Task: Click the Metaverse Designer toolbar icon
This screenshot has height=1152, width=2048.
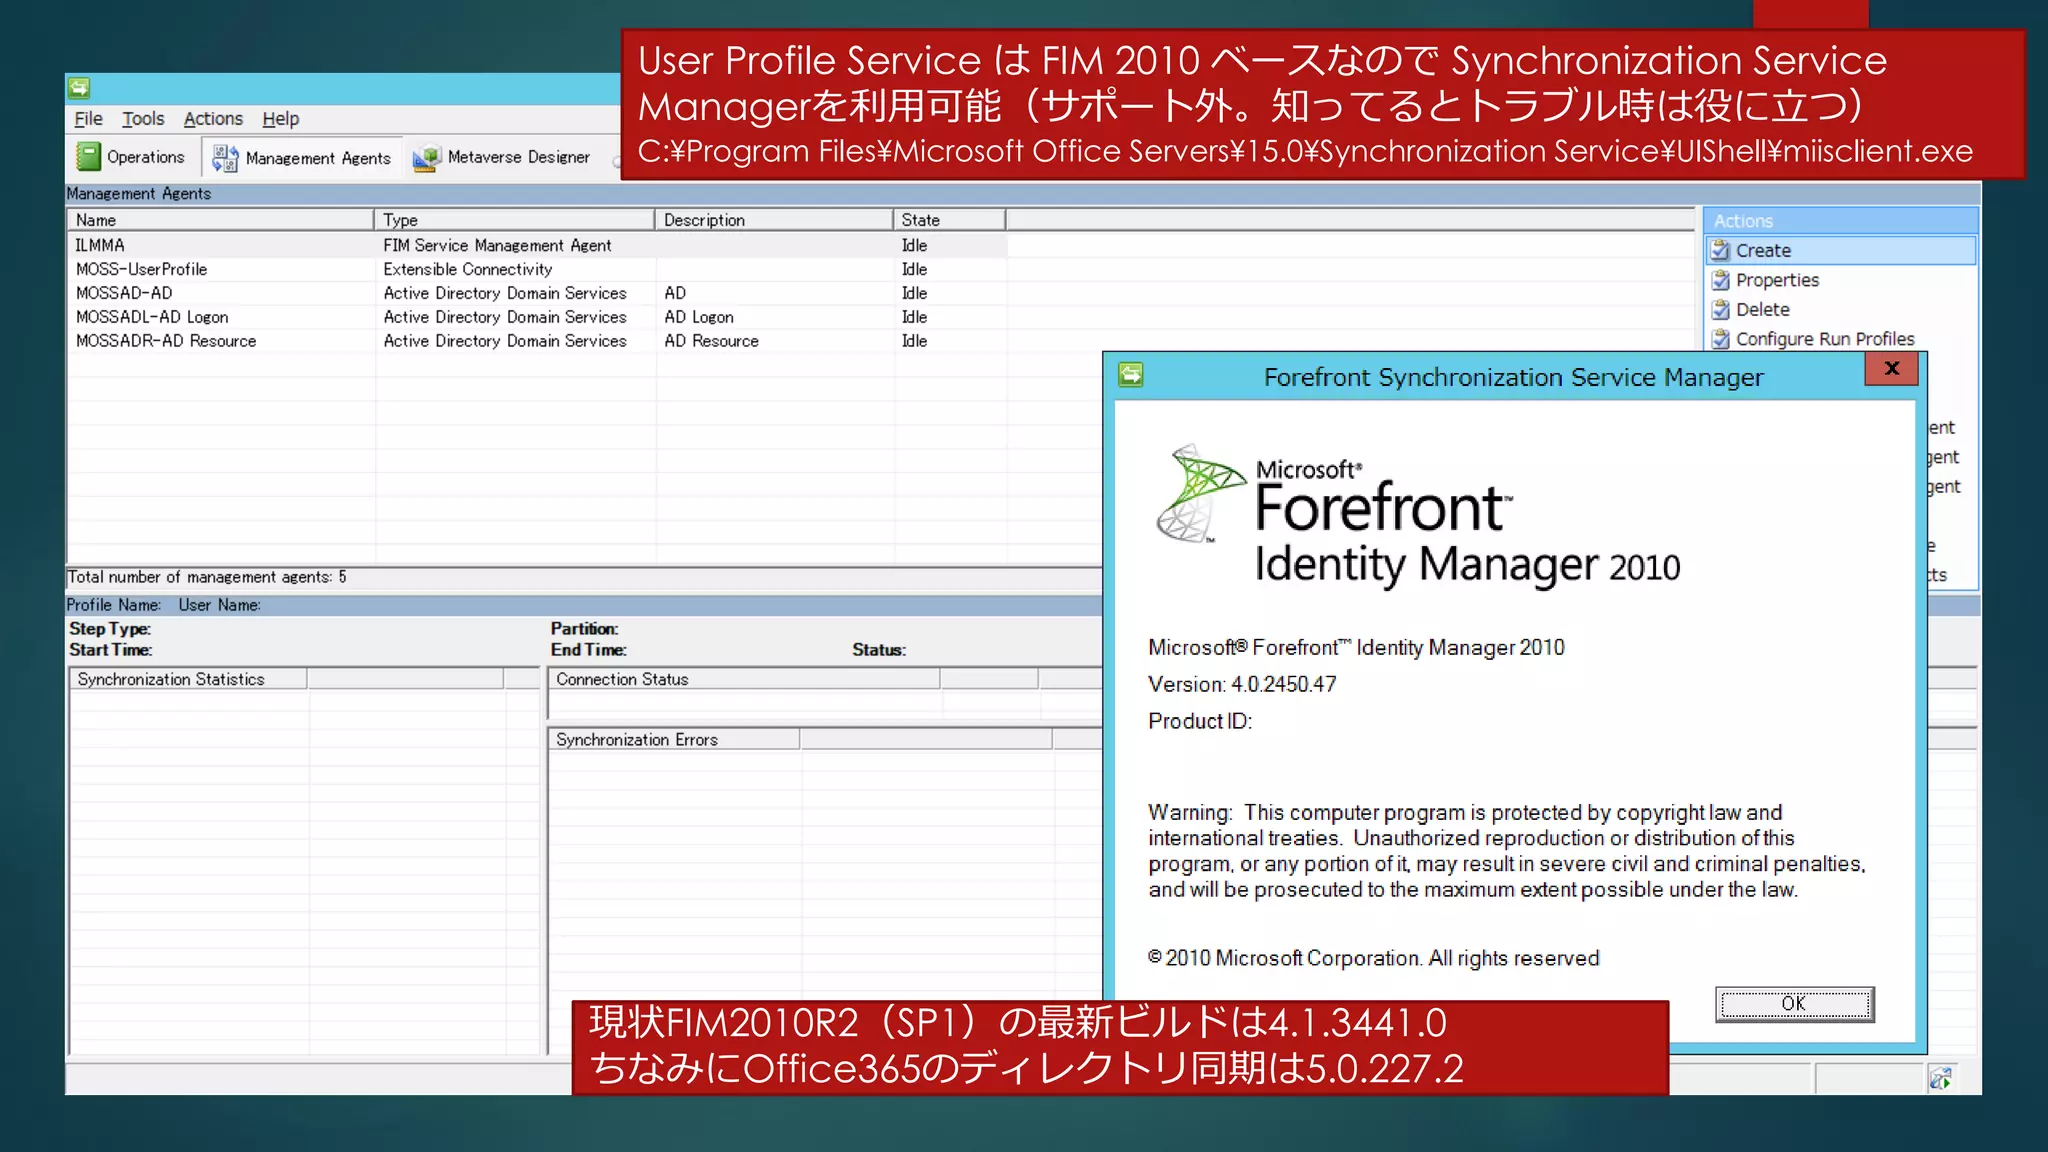Action: pos(427,158)
